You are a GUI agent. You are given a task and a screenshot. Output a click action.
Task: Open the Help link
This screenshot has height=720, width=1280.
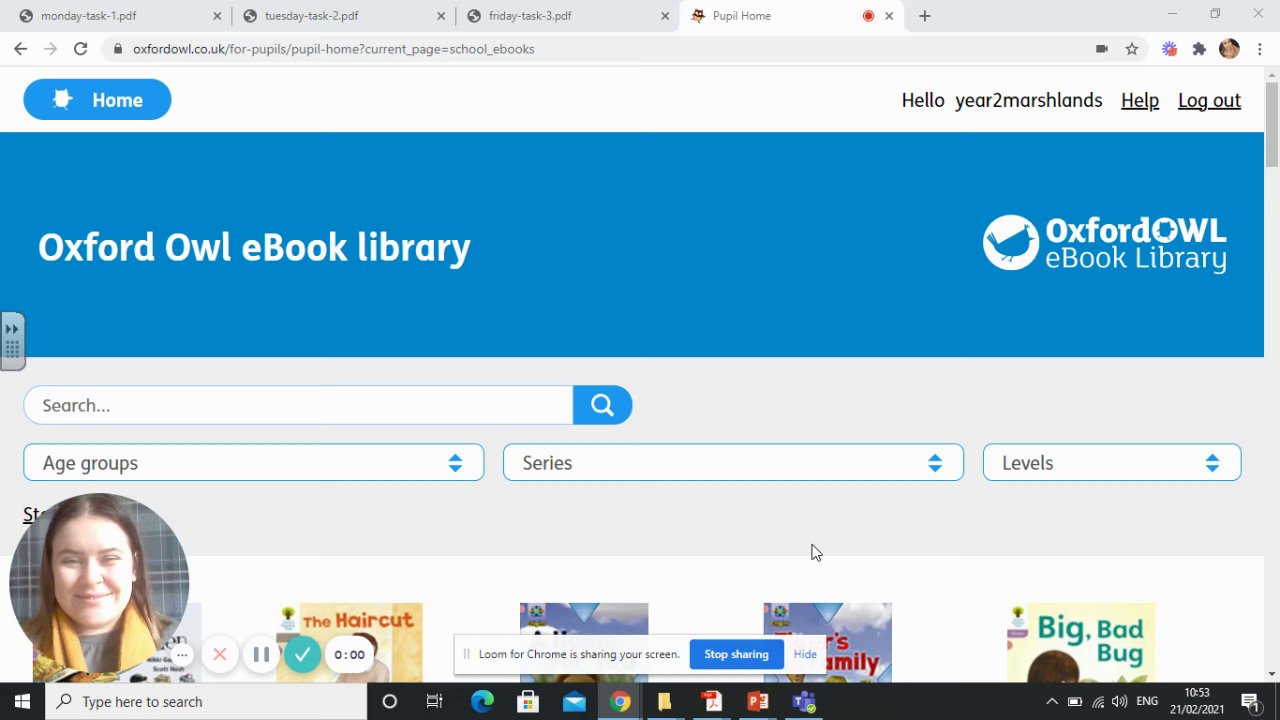pyautogui.click(x=1140, y=100)
